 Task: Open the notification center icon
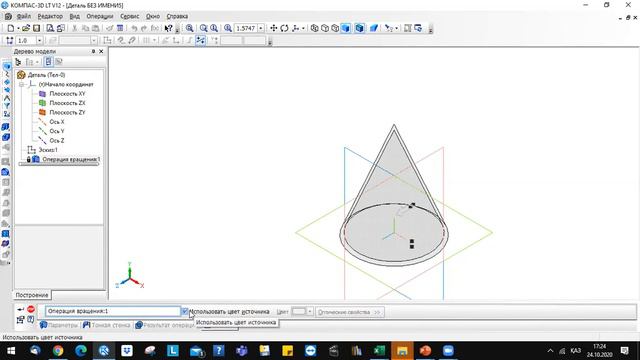tap(624, 351)
